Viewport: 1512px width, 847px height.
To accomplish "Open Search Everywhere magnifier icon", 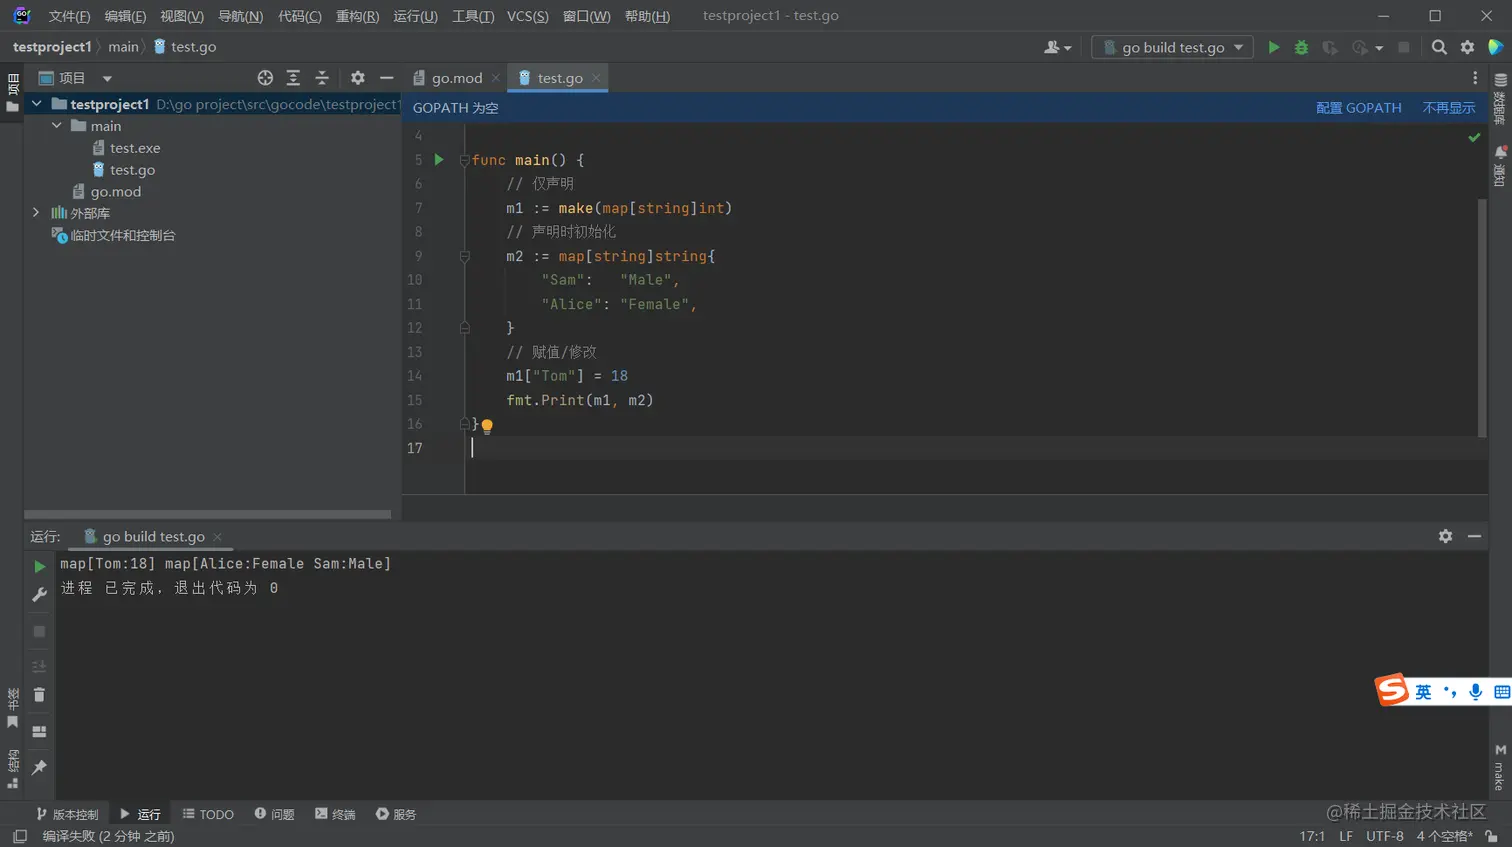I will click(x=1439, y=47).
